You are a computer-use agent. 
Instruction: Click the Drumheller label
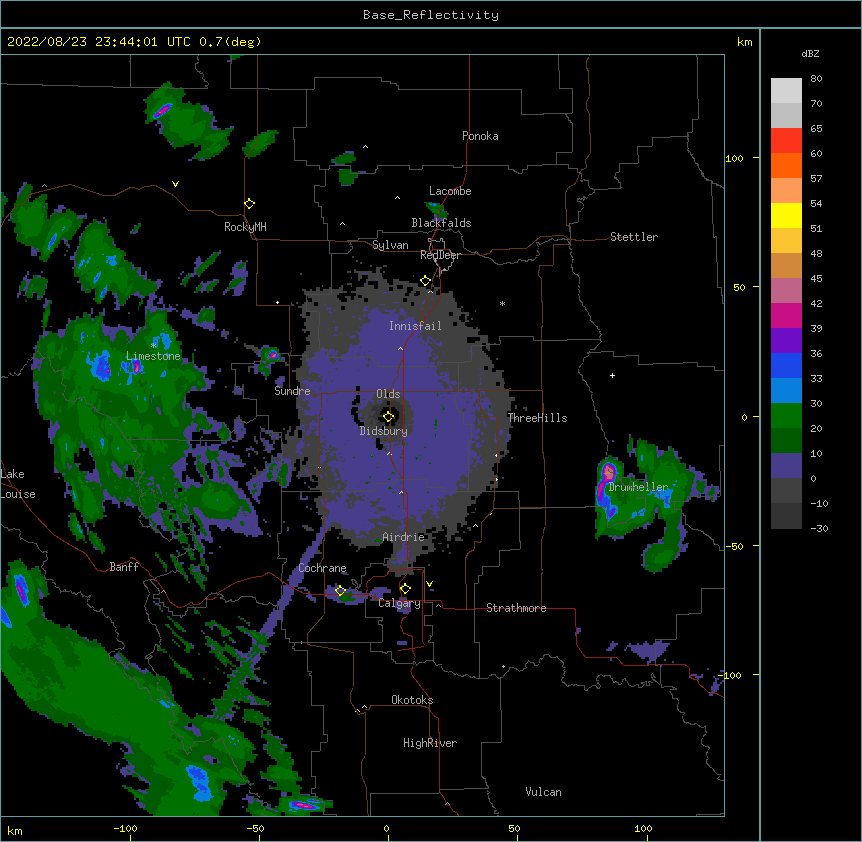tap(638, 487)
